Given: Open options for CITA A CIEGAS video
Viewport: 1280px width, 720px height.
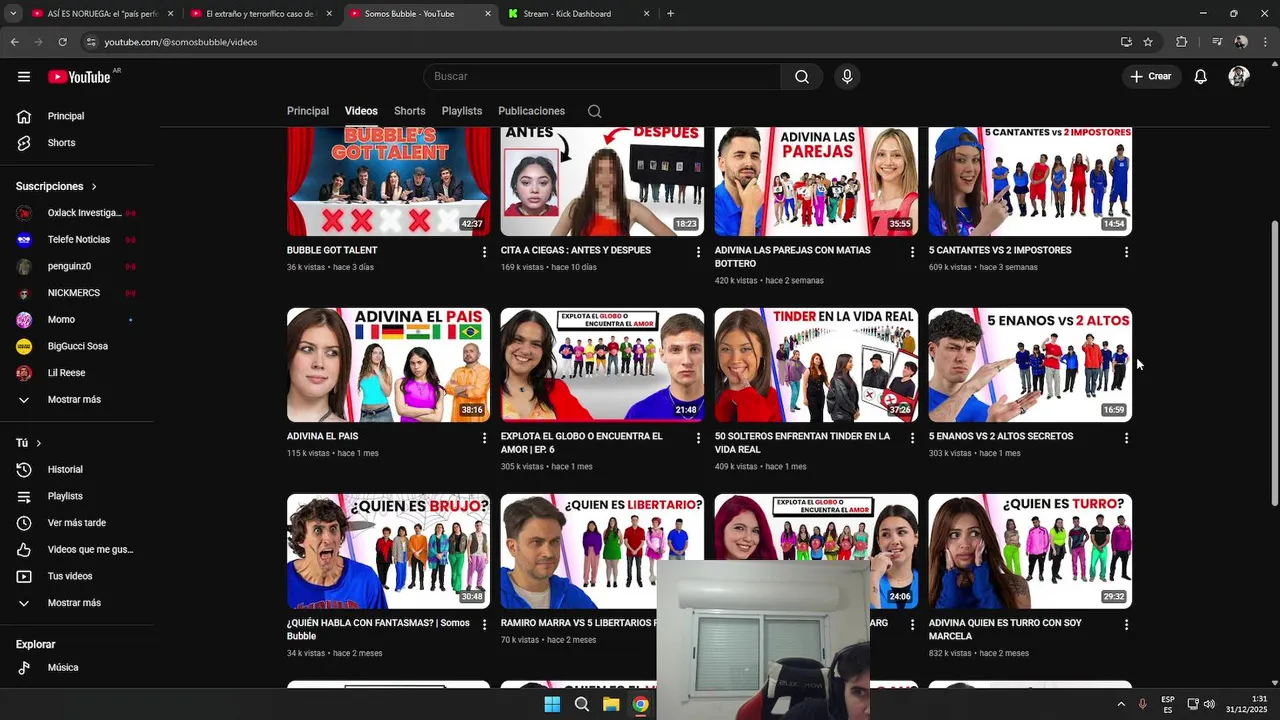Looking at the screenshot, I should (x=698, y=252).
